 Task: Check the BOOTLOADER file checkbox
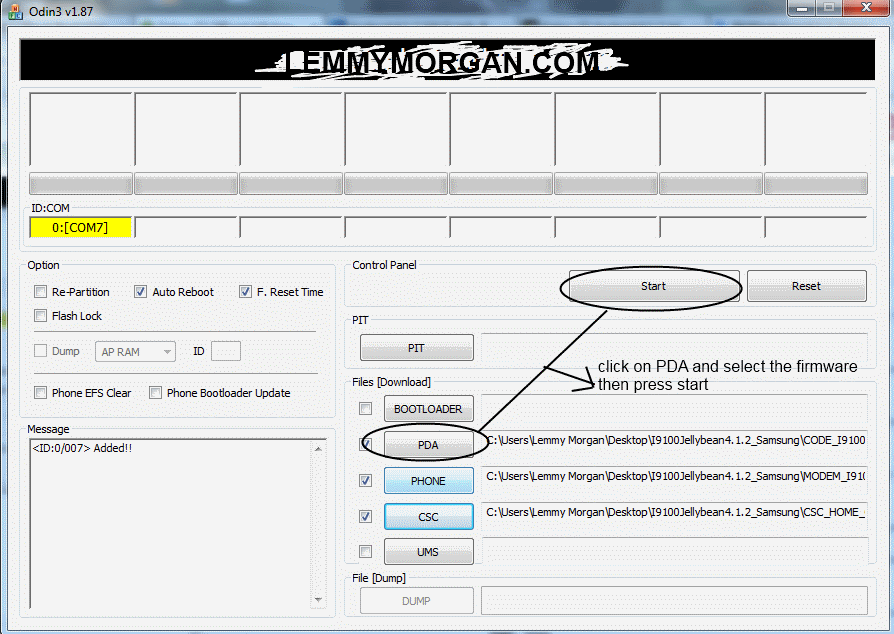pos(365,409)
